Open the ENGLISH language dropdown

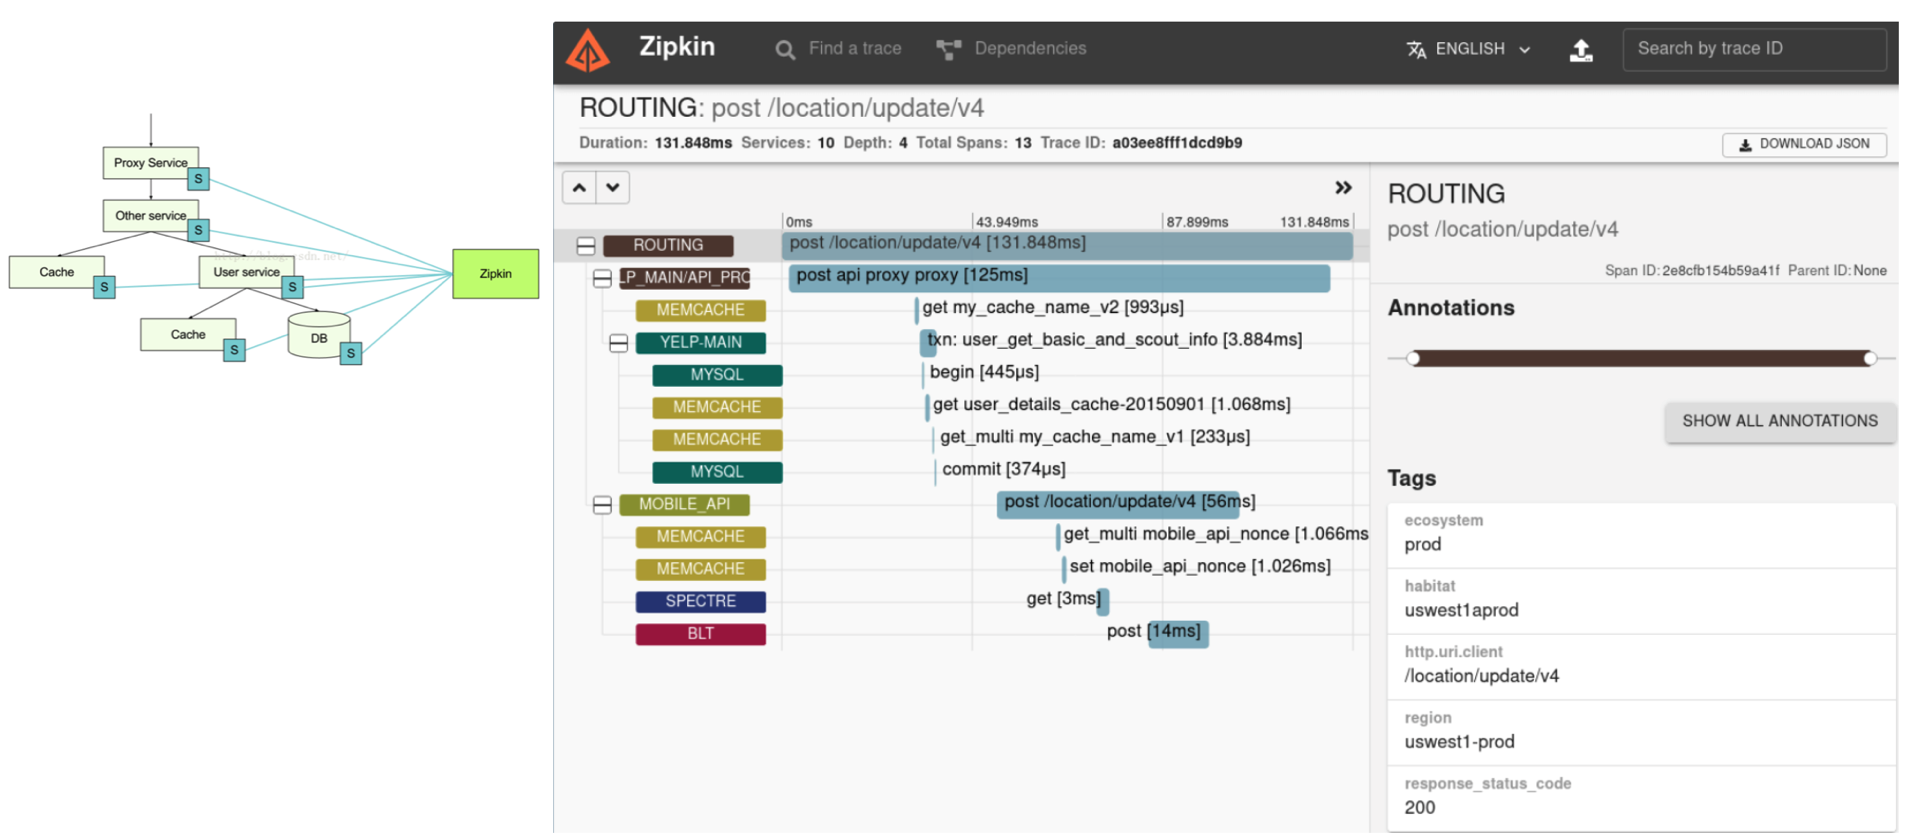(1468, 49)
